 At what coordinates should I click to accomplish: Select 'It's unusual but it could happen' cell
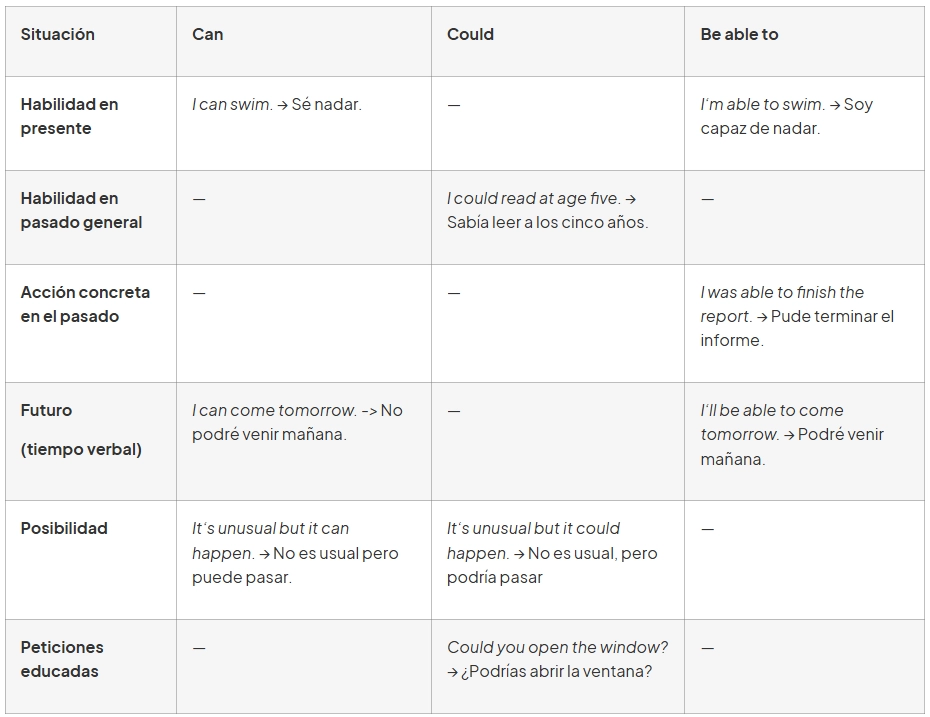click(x=552, y=553)
